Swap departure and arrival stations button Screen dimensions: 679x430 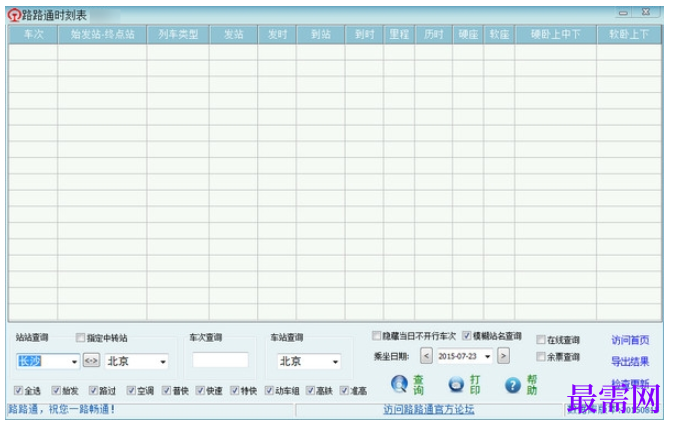click(91, 360)
